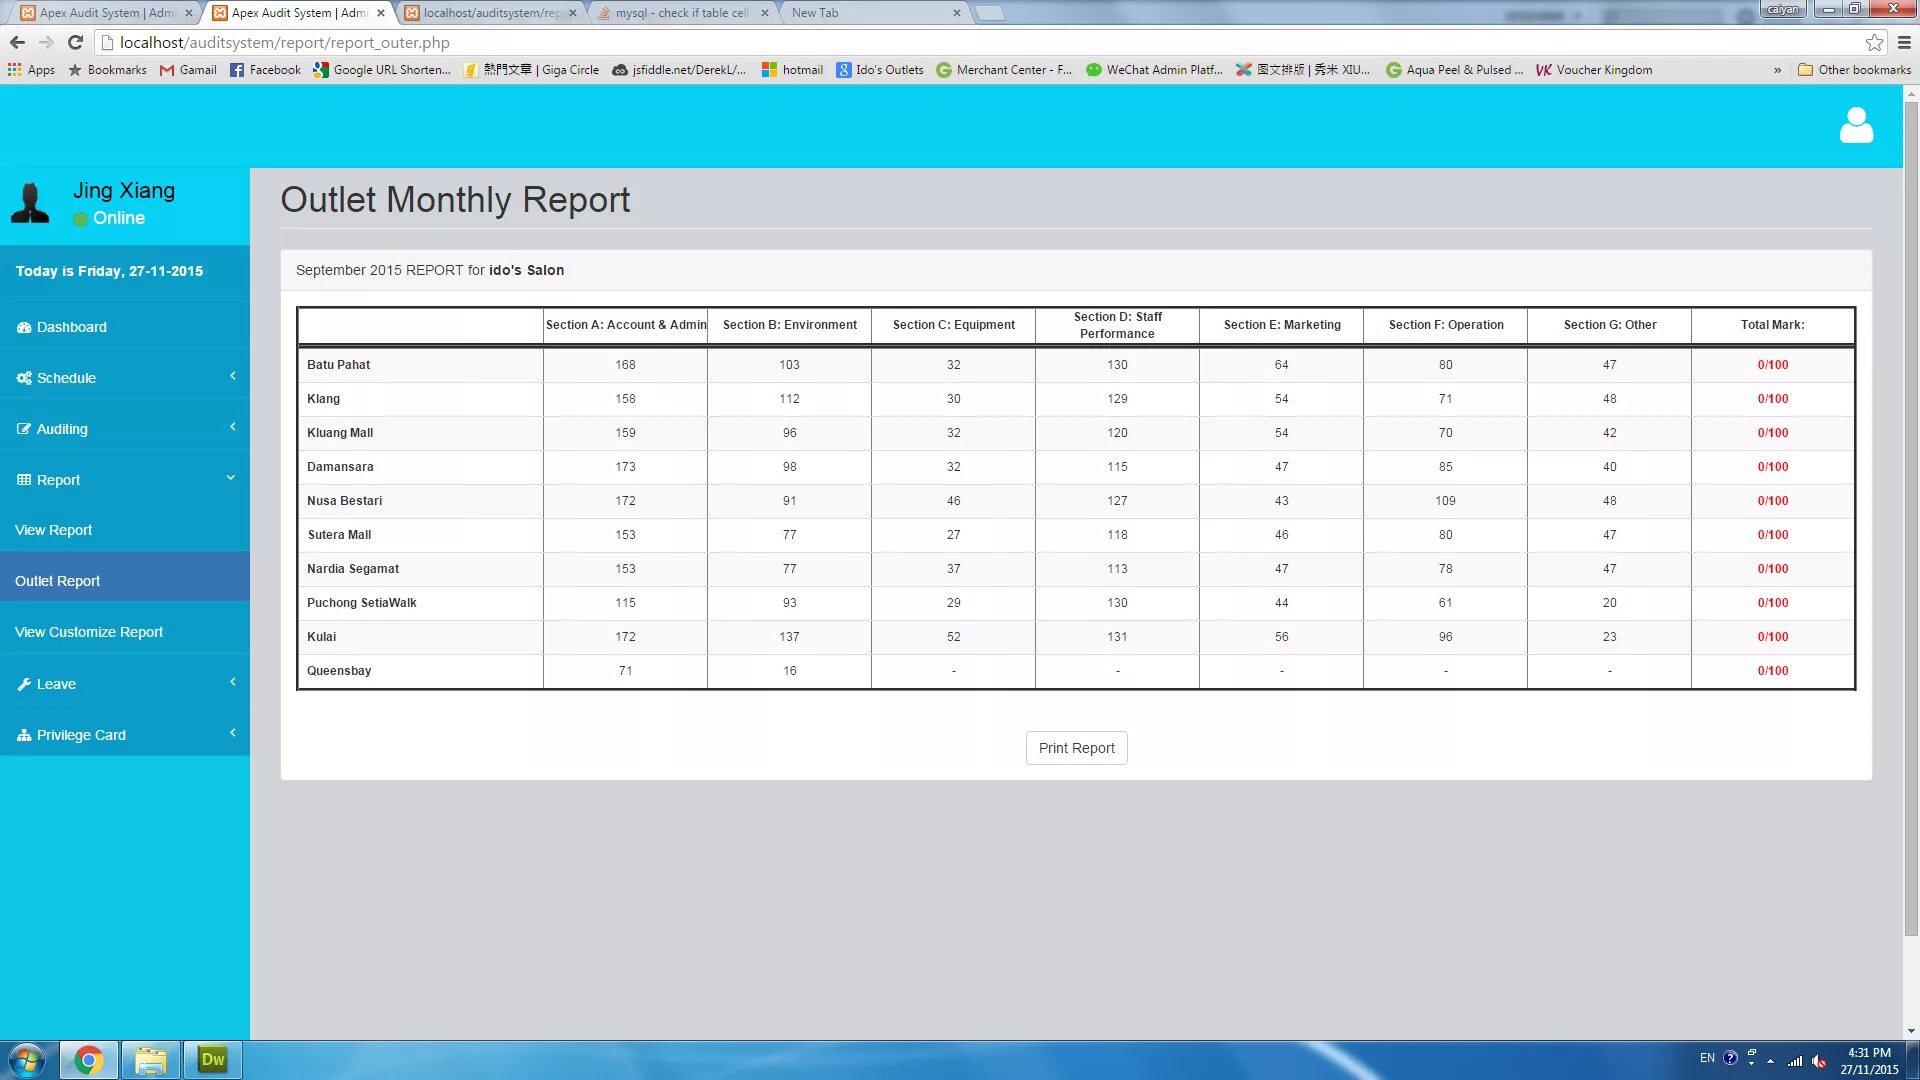Click the Queensbay row in the table
1920x1080 pixels.
coord(1075,670)
